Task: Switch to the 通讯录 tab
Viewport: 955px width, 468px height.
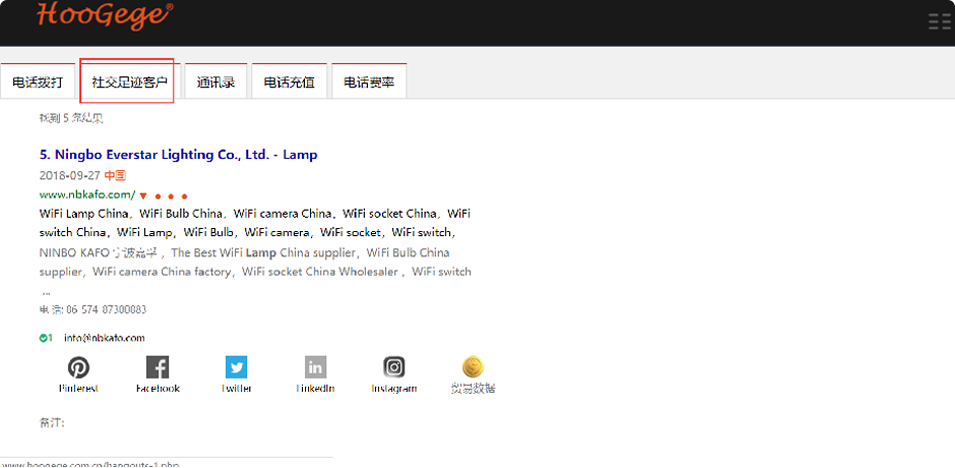Action: point(216,82)
